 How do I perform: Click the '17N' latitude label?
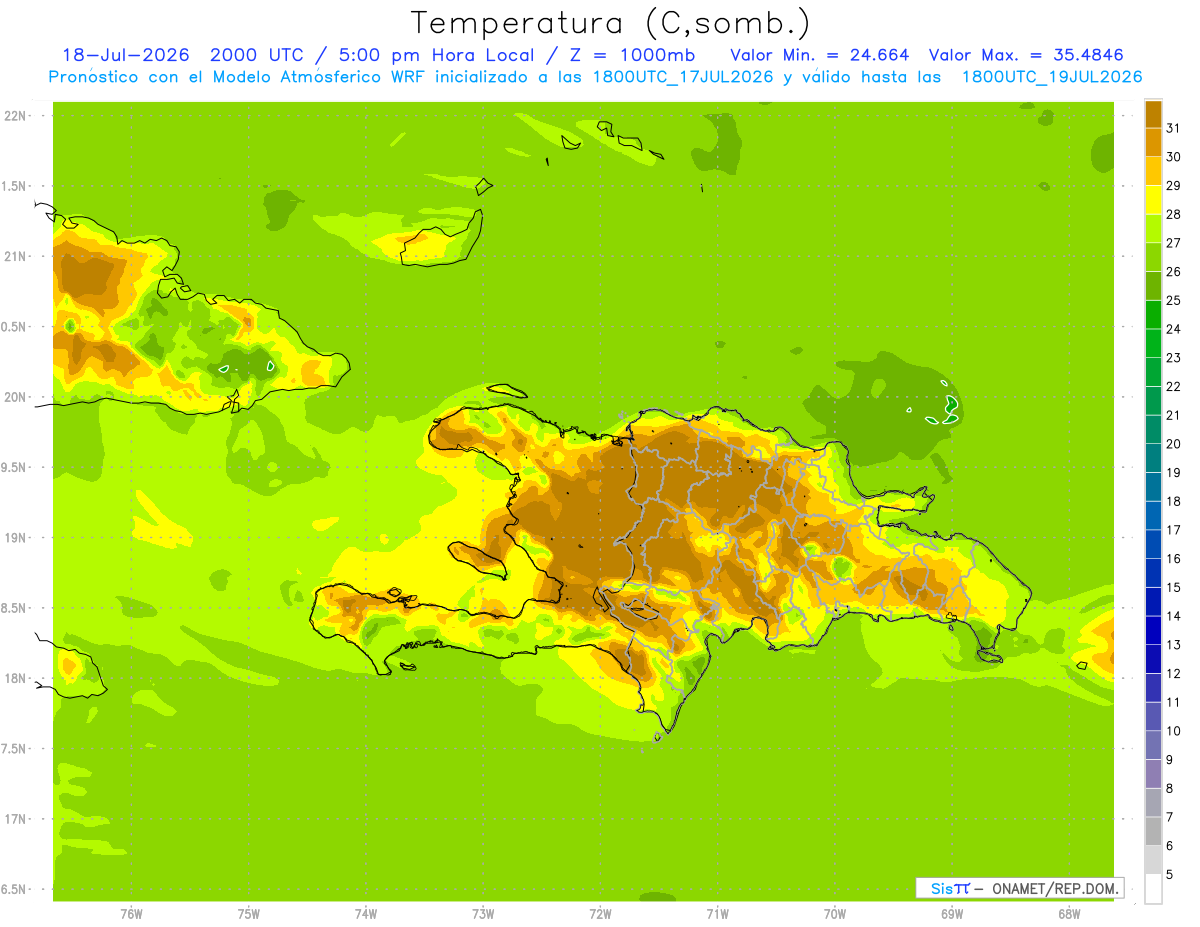pos(16,819)
